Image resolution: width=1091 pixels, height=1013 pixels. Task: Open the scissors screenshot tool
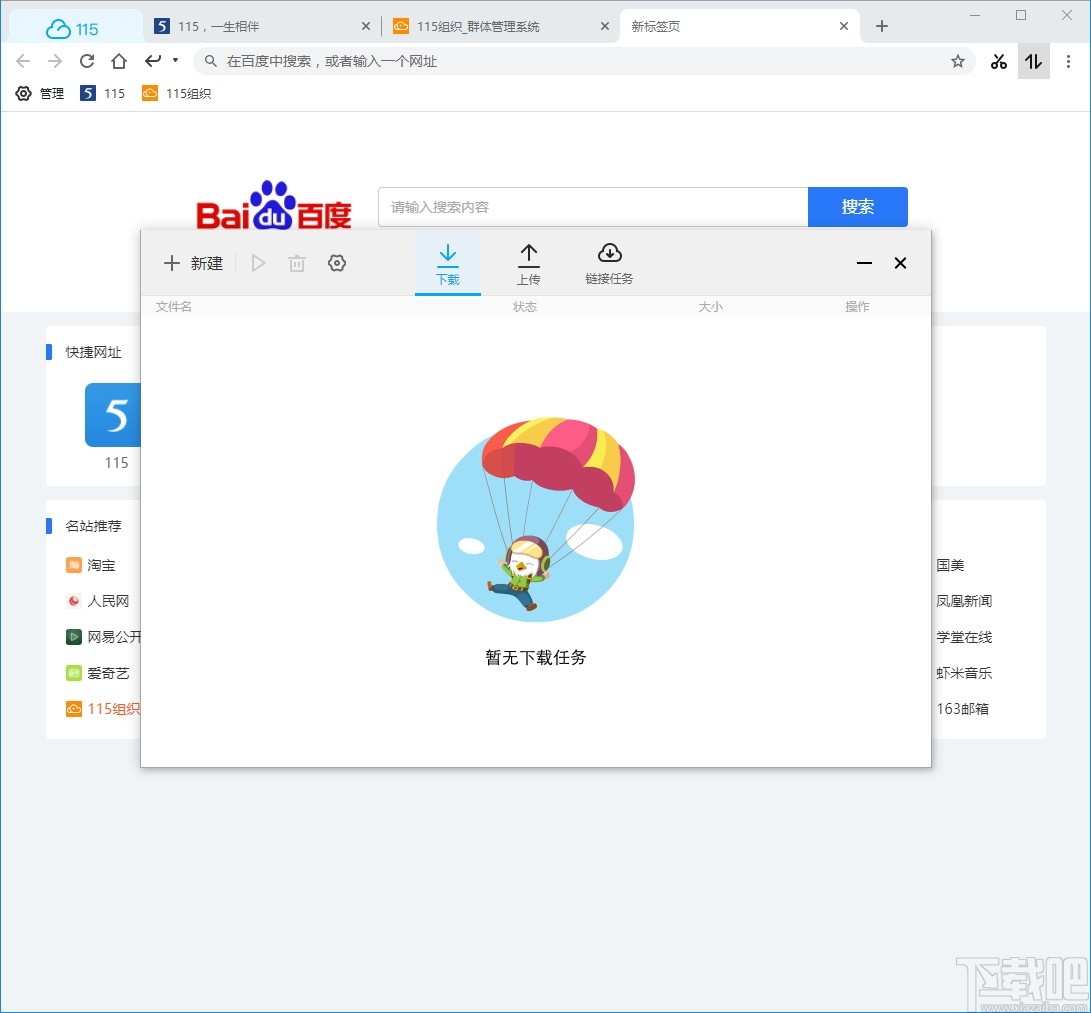[x=999, y=61]
